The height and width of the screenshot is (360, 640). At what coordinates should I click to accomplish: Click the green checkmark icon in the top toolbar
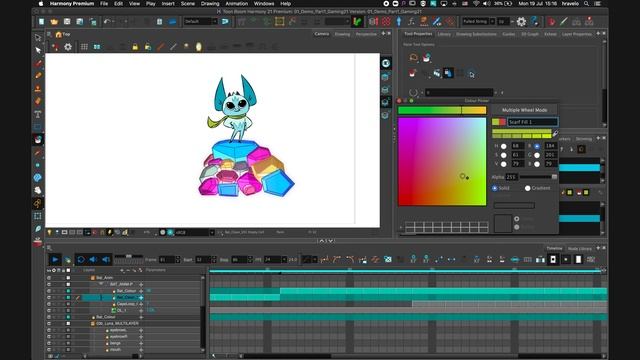click(x=358, y=22)
